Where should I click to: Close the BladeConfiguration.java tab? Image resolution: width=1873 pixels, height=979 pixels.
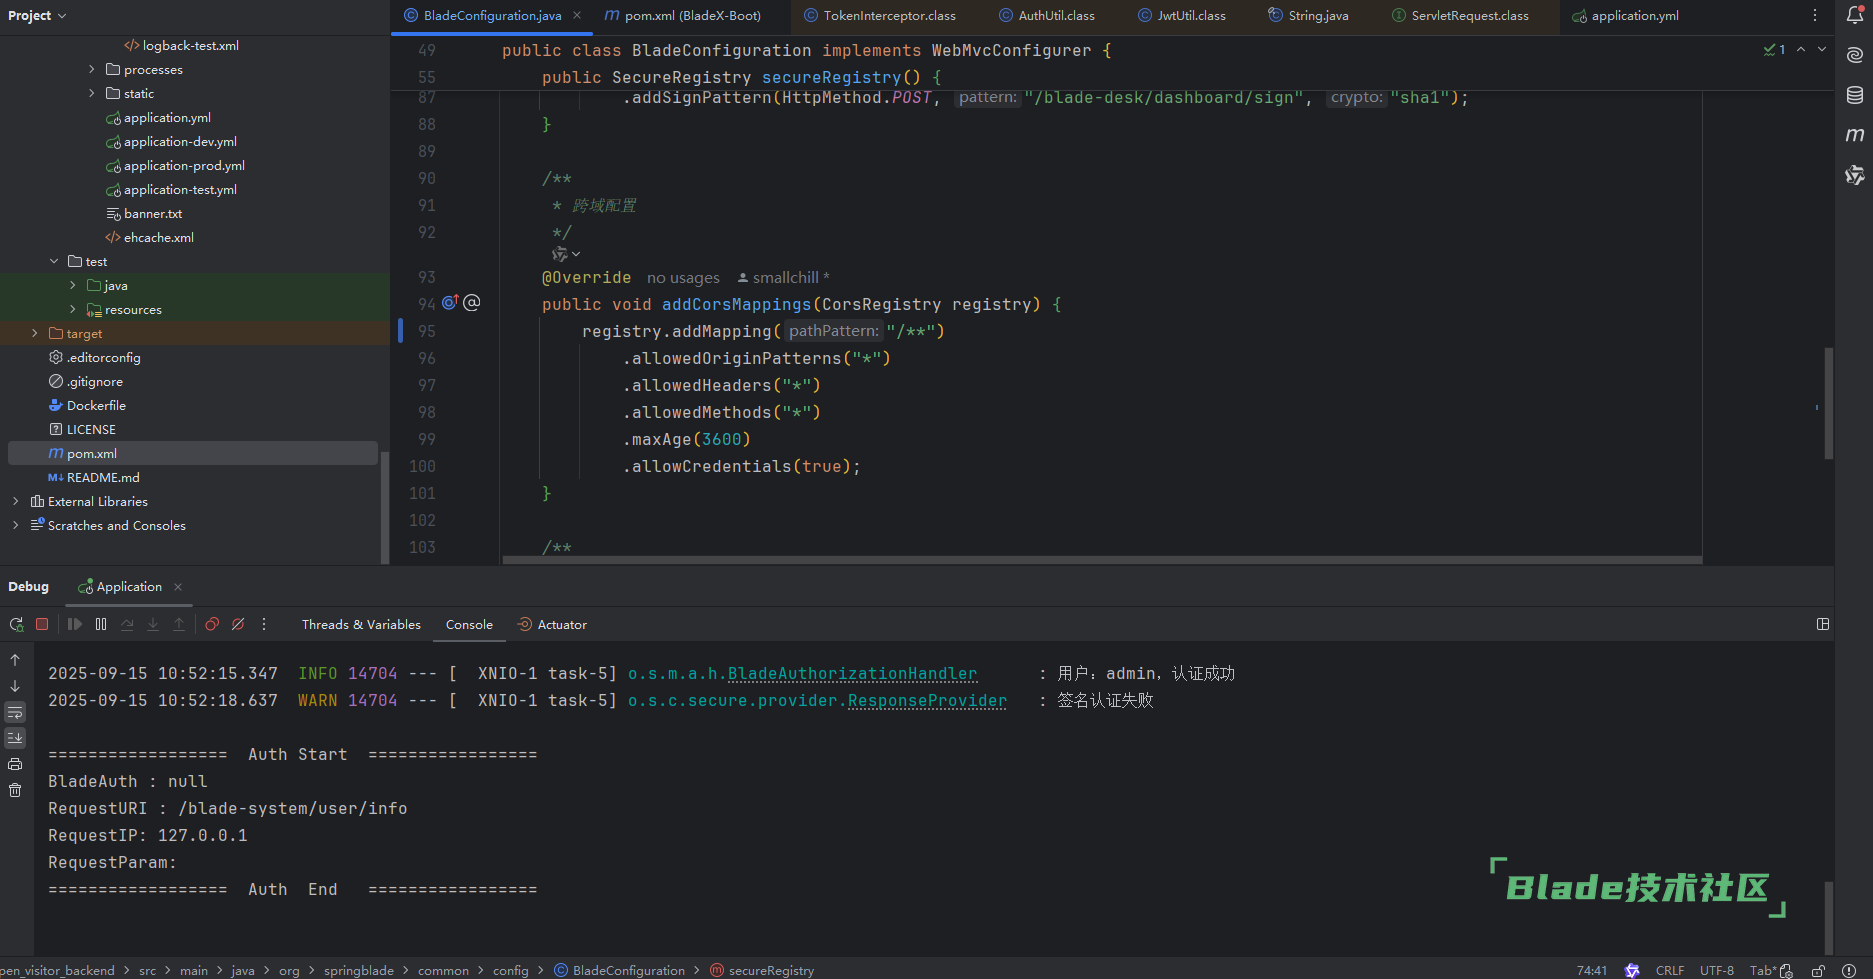coord(577,15)
